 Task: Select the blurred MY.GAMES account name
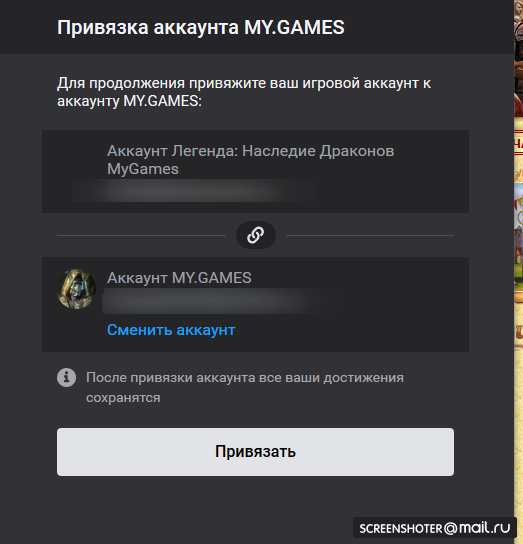coord(219,300)
